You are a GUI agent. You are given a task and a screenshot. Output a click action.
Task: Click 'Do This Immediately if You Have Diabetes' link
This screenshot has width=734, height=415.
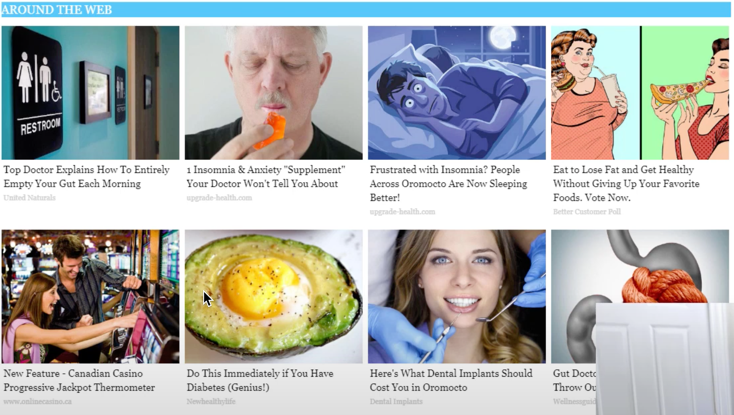(260, 380)
